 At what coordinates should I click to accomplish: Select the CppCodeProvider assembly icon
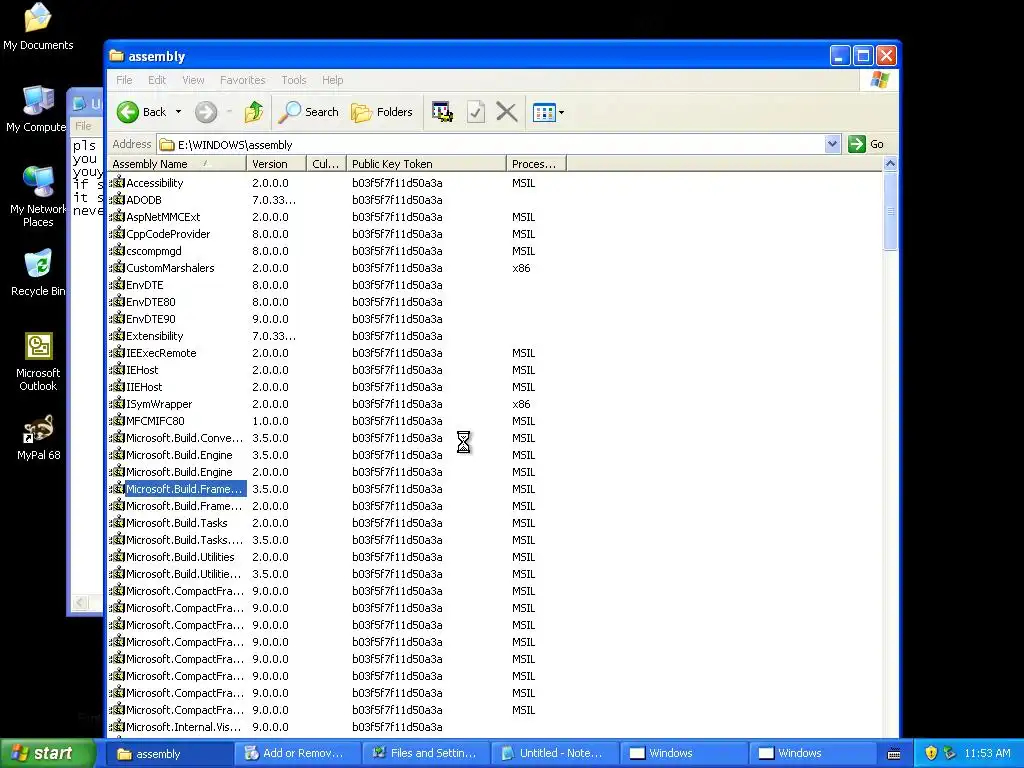tap(117, 233)
